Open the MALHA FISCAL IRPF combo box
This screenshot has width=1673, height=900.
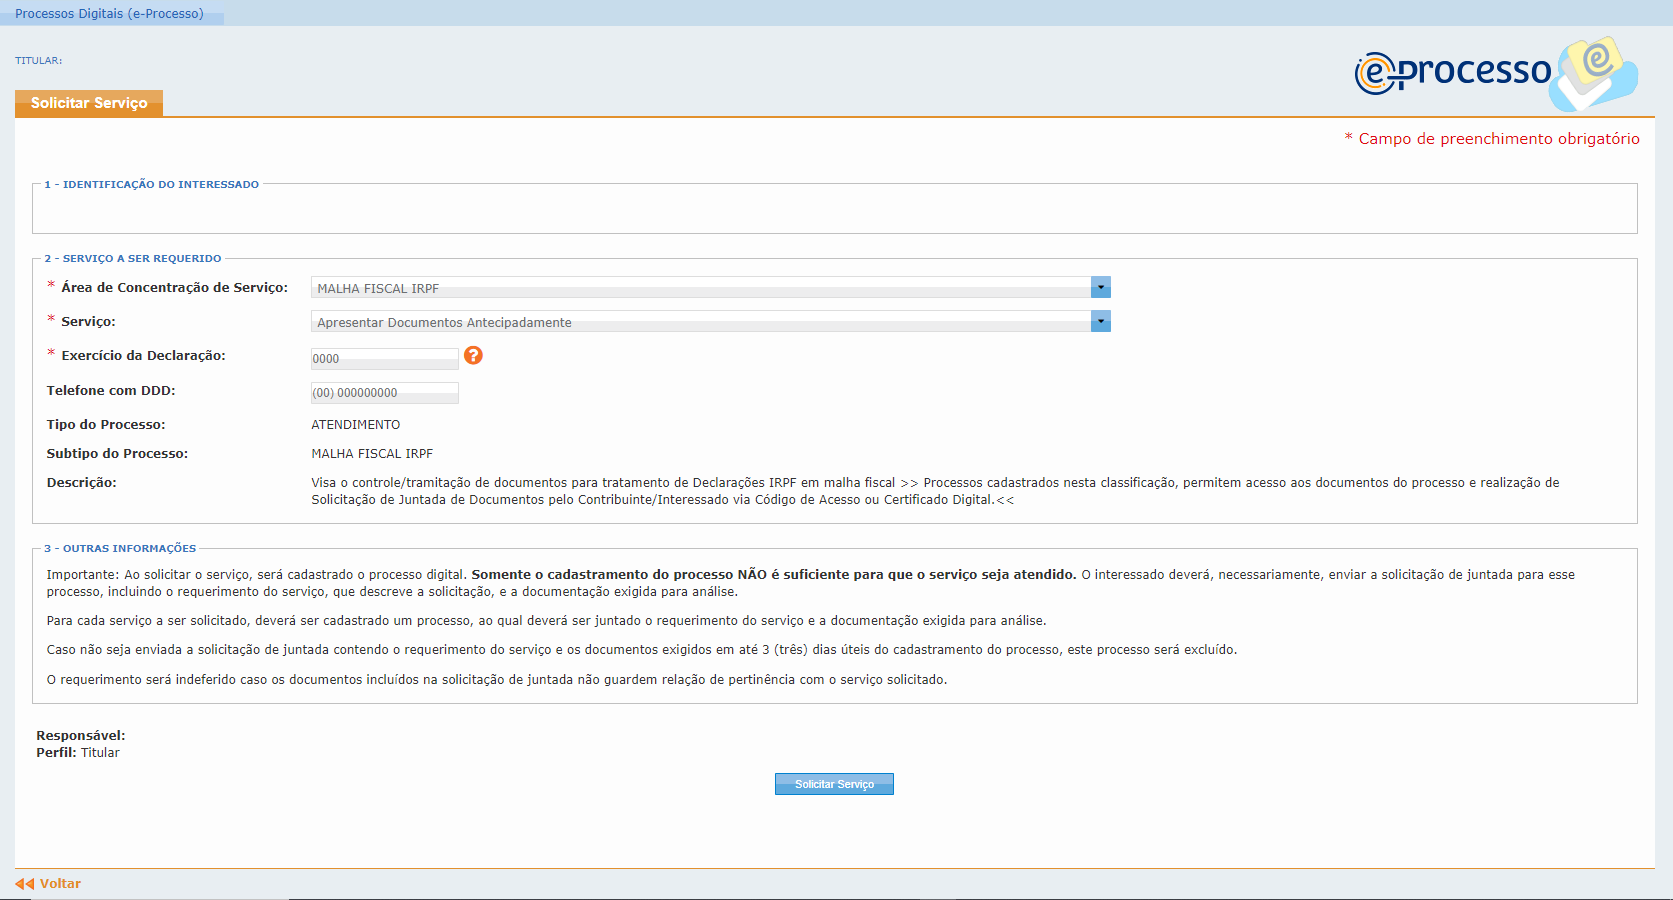coord(700,288)
